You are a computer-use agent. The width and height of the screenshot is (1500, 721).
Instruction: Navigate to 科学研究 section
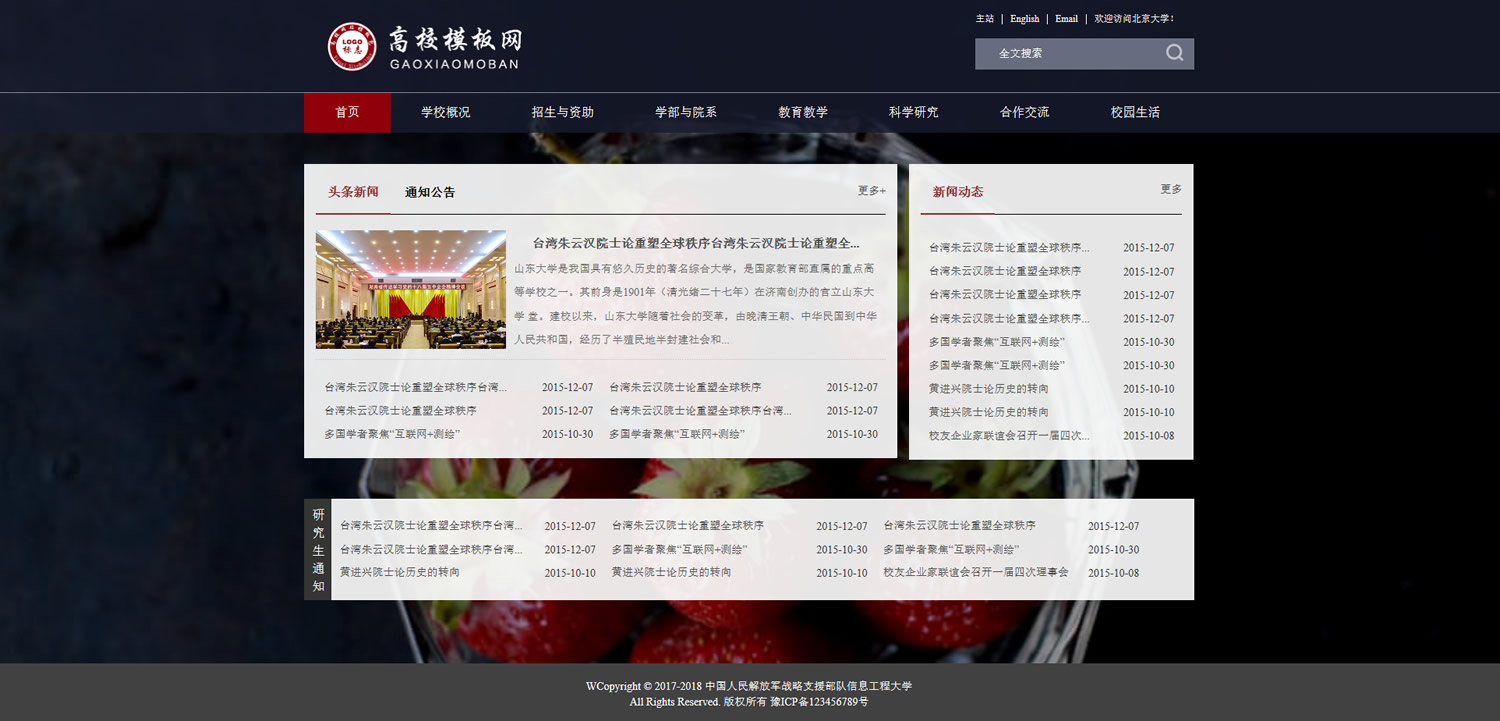coord(913,113)
